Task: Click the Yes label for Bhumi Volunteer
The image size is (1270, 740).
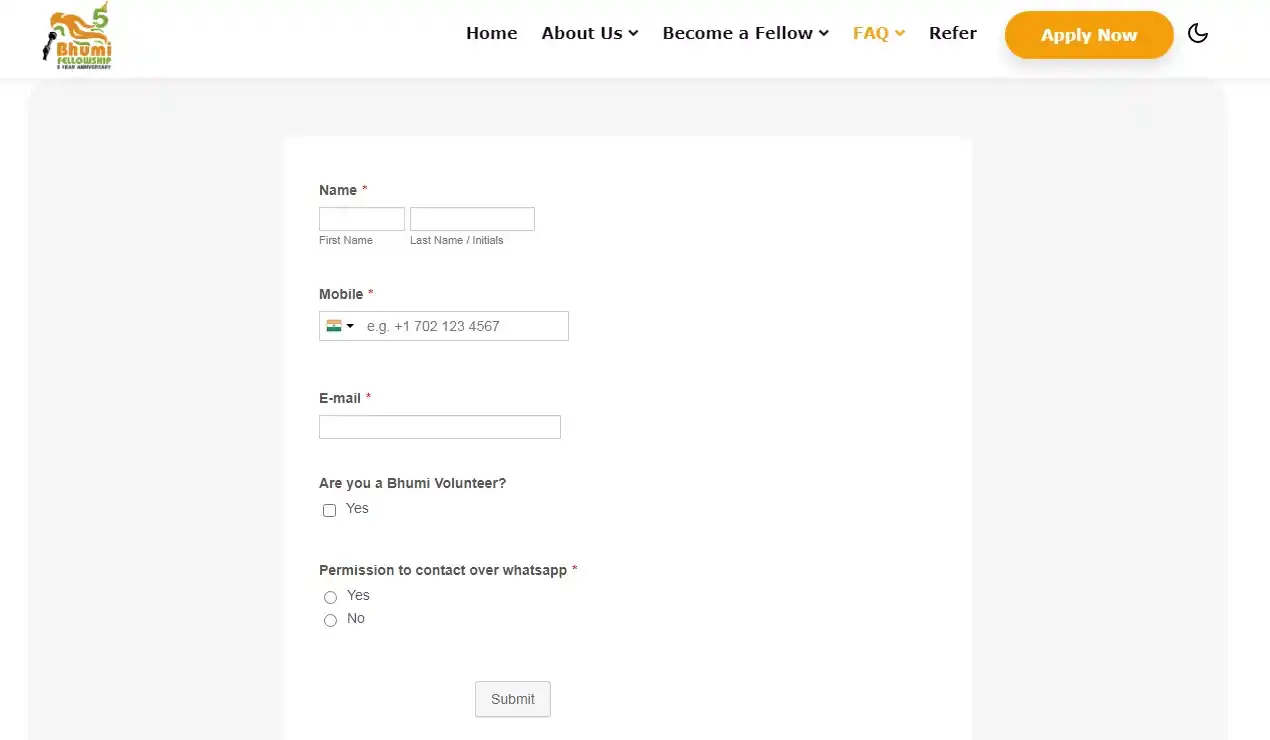Action: (357, 508)
